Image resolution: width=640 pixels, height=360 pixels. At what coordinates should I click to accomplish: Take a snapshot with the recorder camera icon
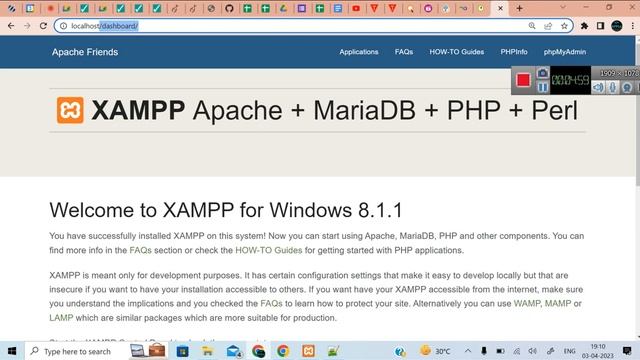tap(542, 73)
